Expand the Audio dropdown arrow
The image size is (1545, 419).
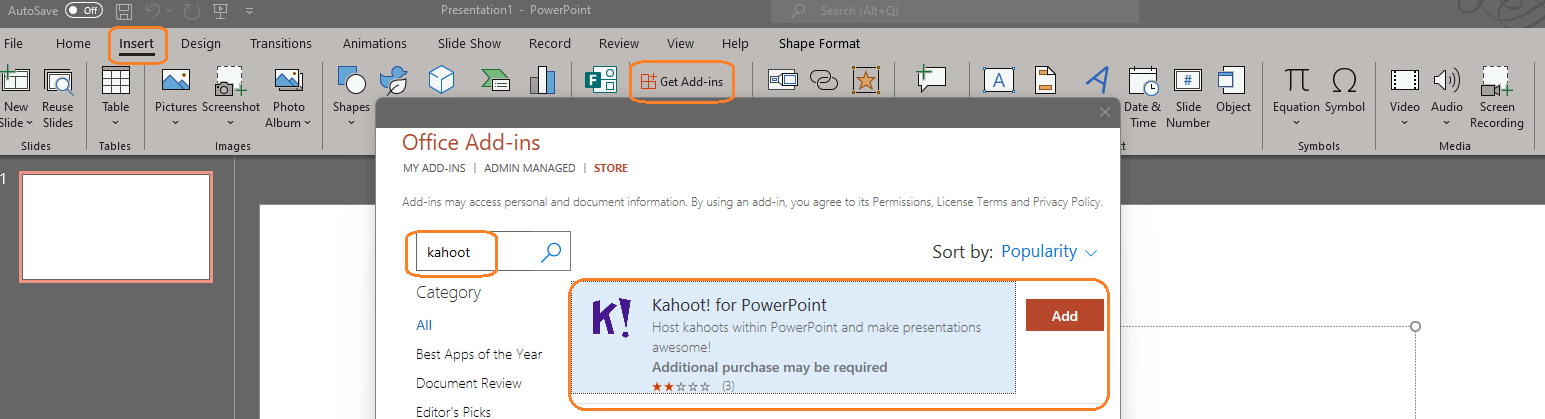(1447, 123)
